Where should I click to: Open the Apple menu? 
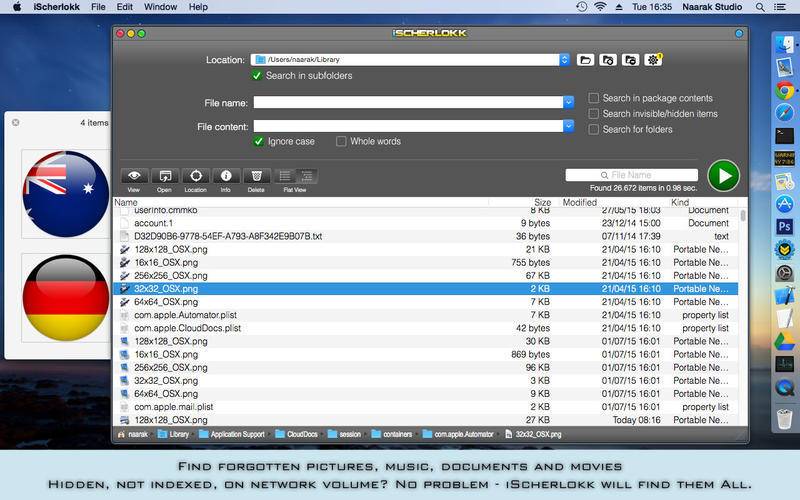17,7
